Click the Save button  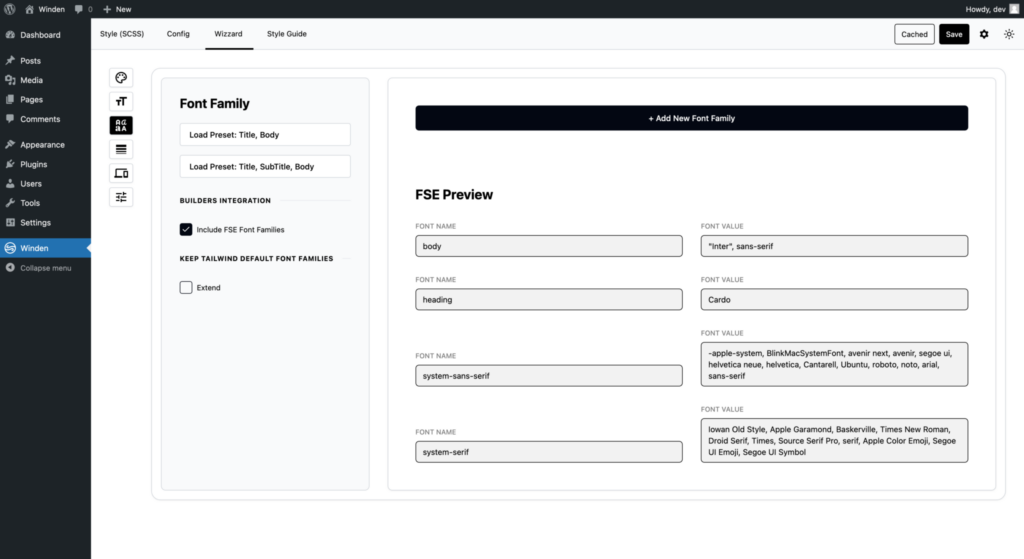[953, 34]
